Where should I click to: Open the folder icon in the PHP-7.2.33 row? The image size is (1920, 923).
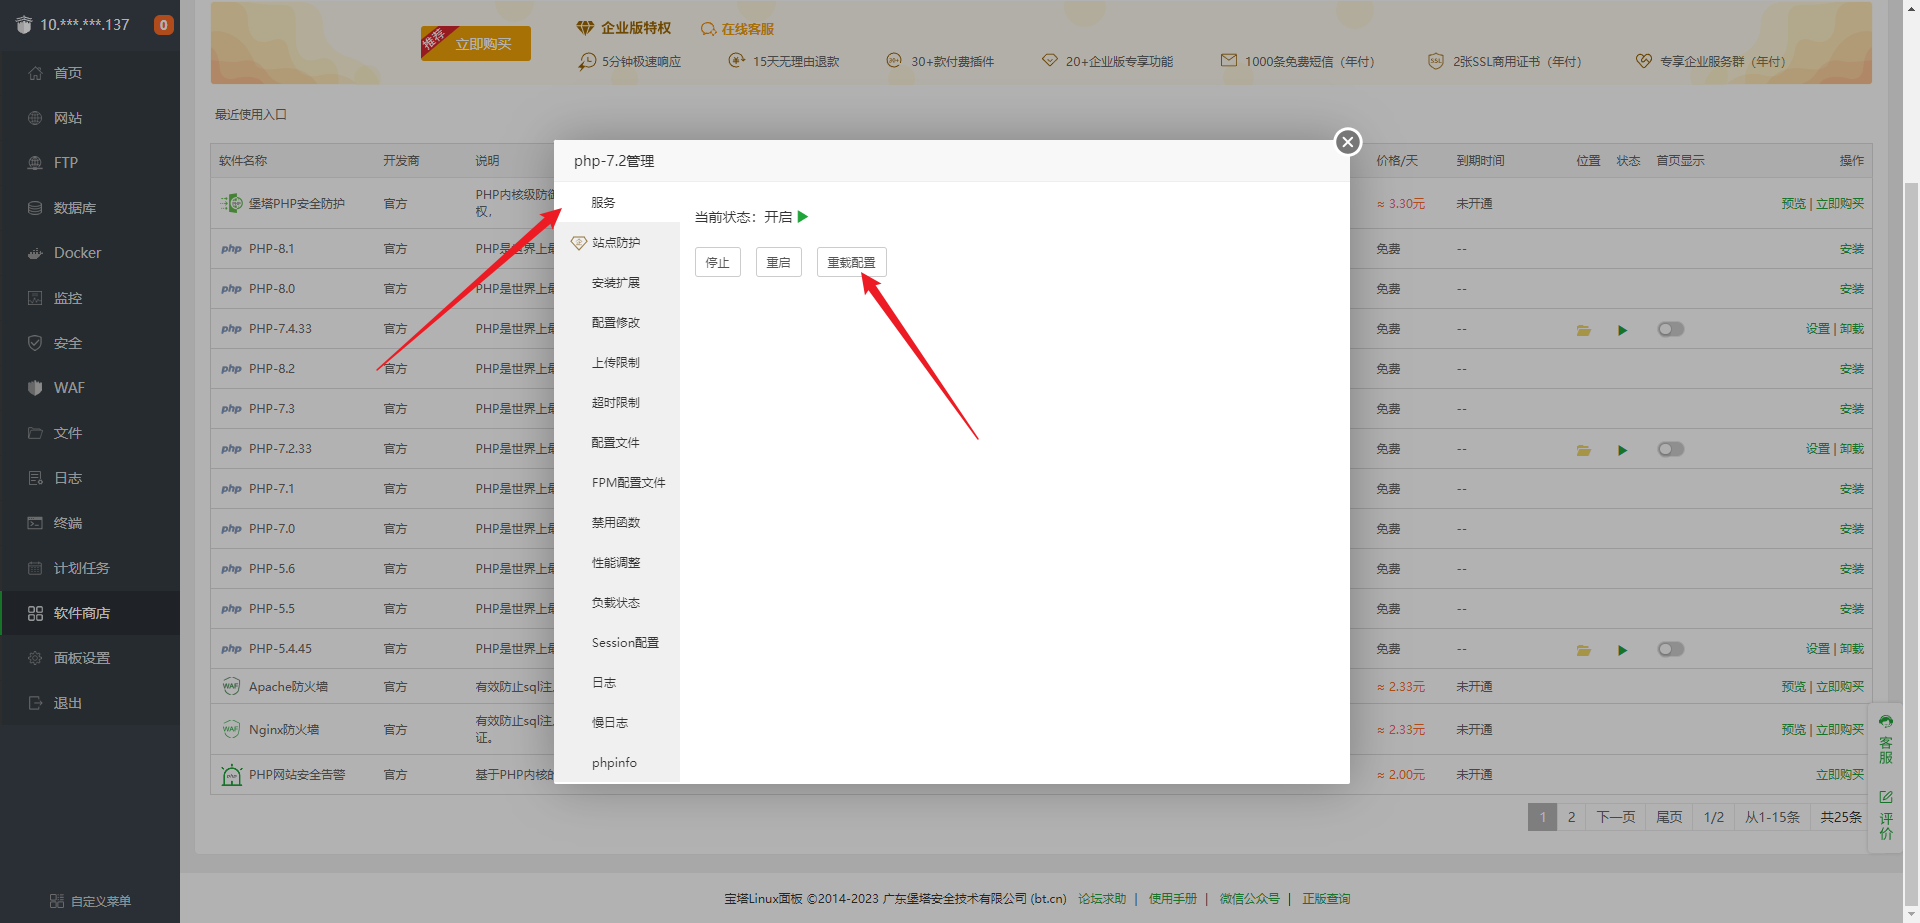(1584, 450)
